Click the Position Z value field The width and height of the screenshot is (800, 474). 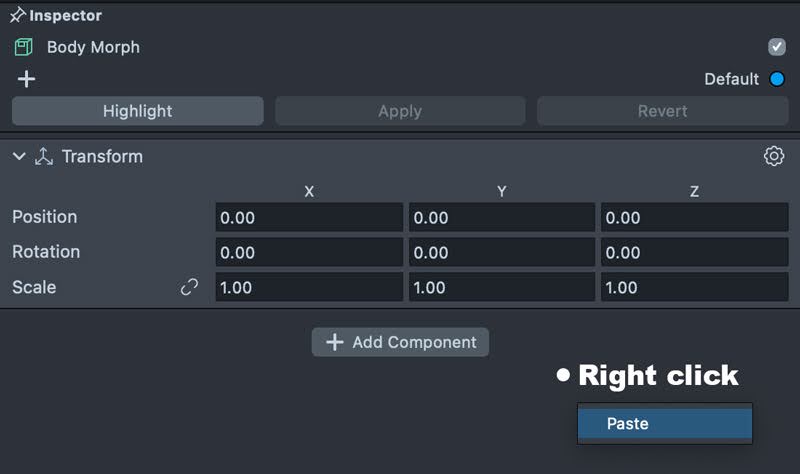coord(693,217)
